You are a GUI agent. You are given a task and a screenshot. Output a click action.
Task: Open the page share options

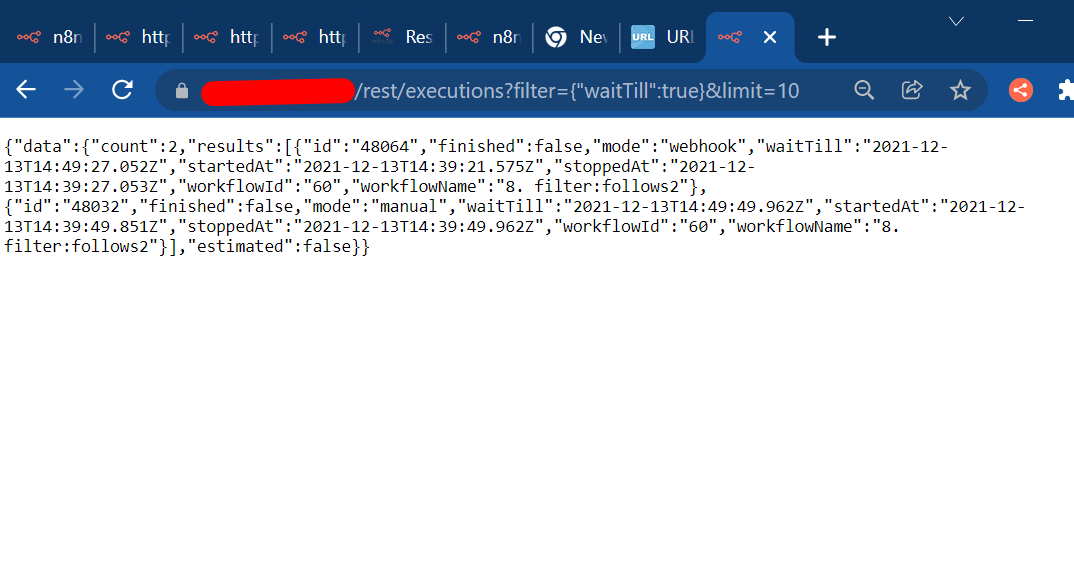[x=911, y=90]
